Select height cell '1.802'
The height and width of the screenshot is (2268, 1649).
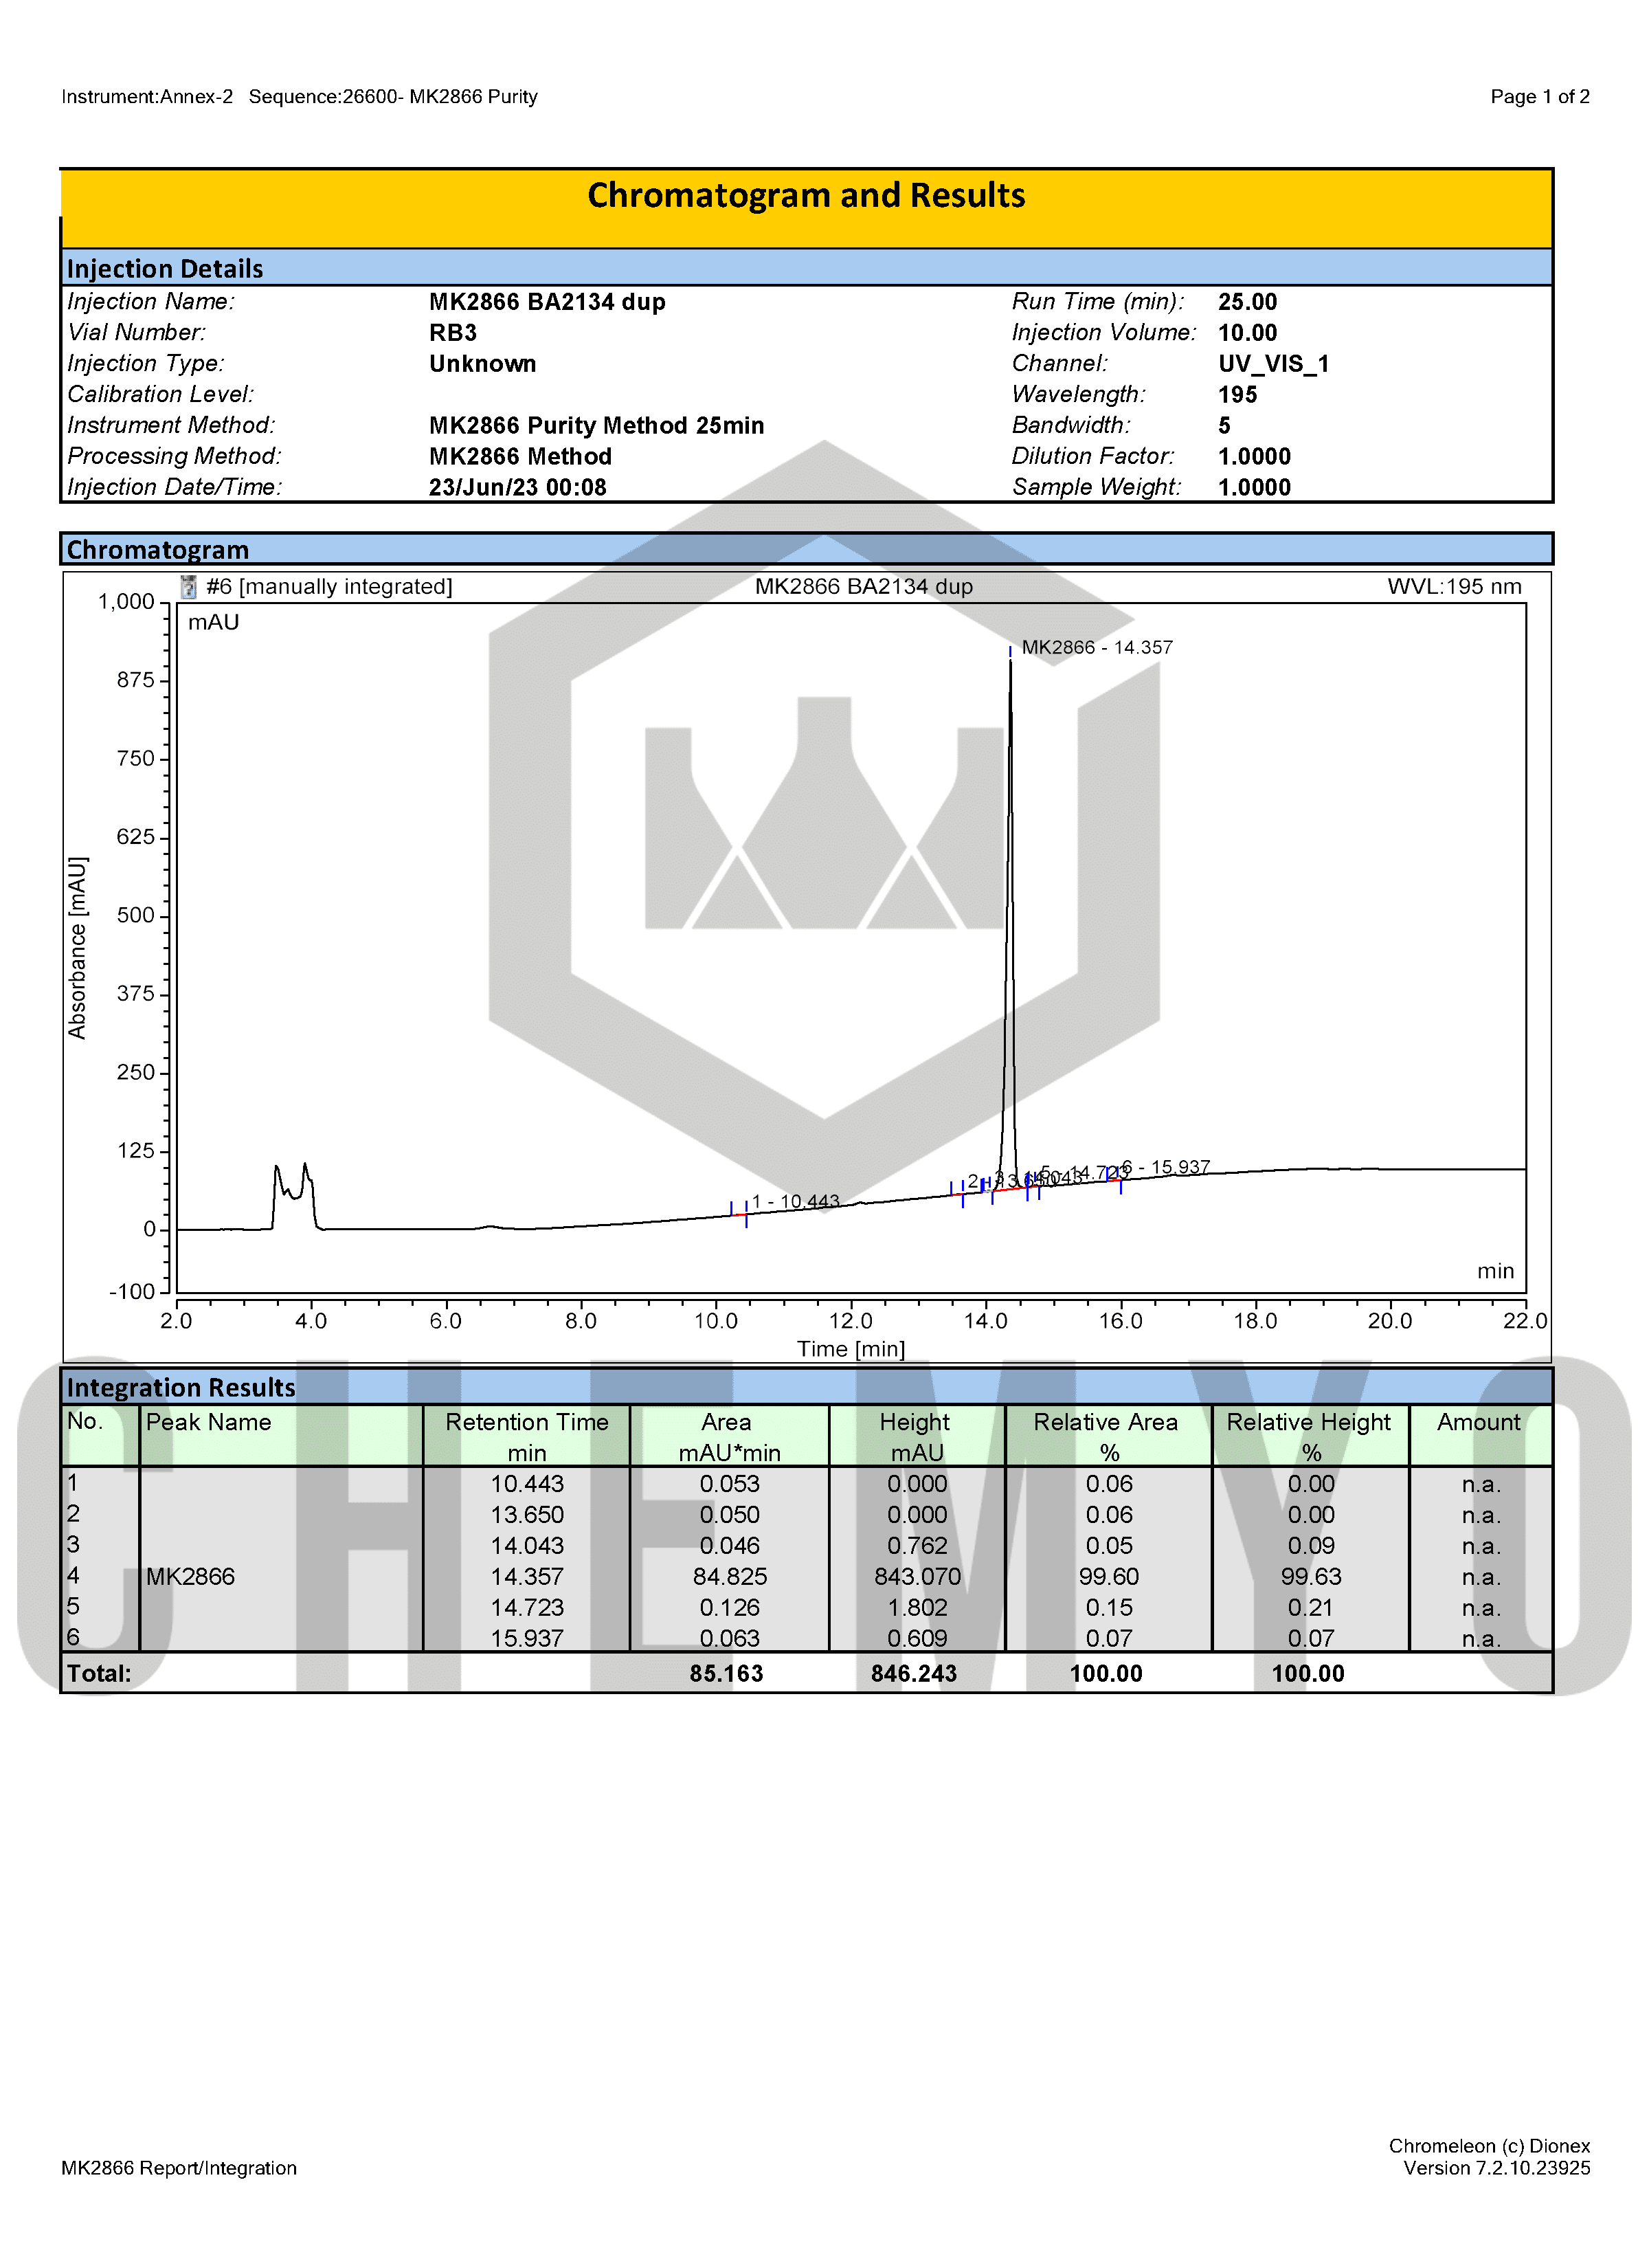917,1608
